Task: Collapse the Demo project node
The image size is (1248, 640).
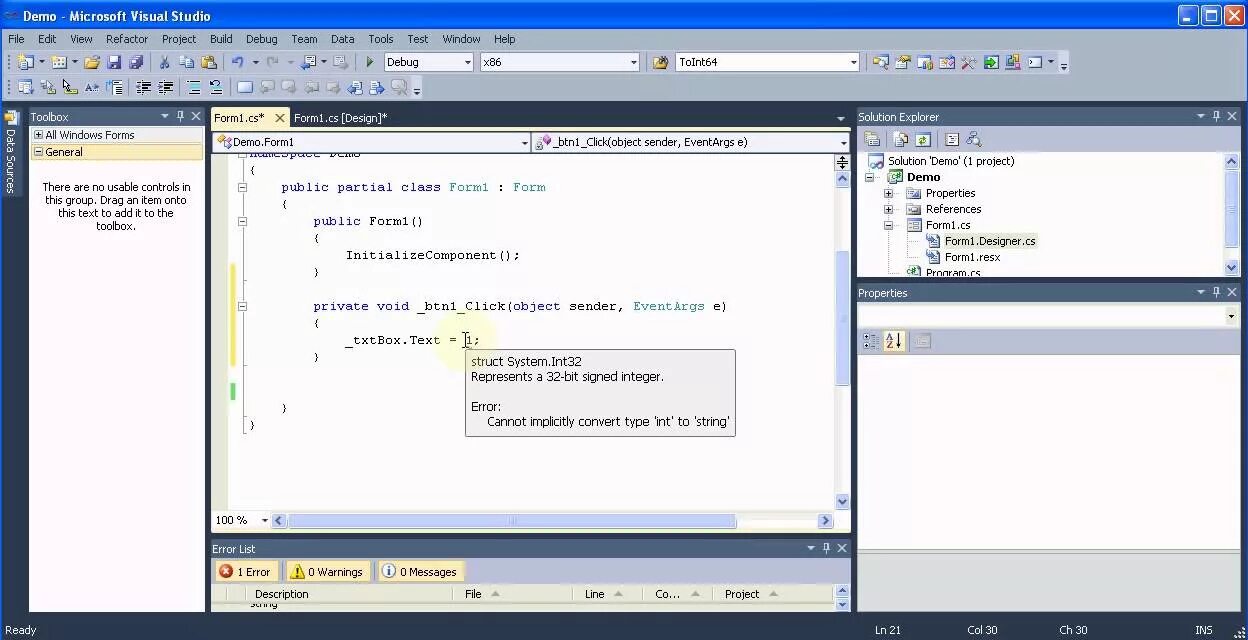Action: click(x=871, y=177)
